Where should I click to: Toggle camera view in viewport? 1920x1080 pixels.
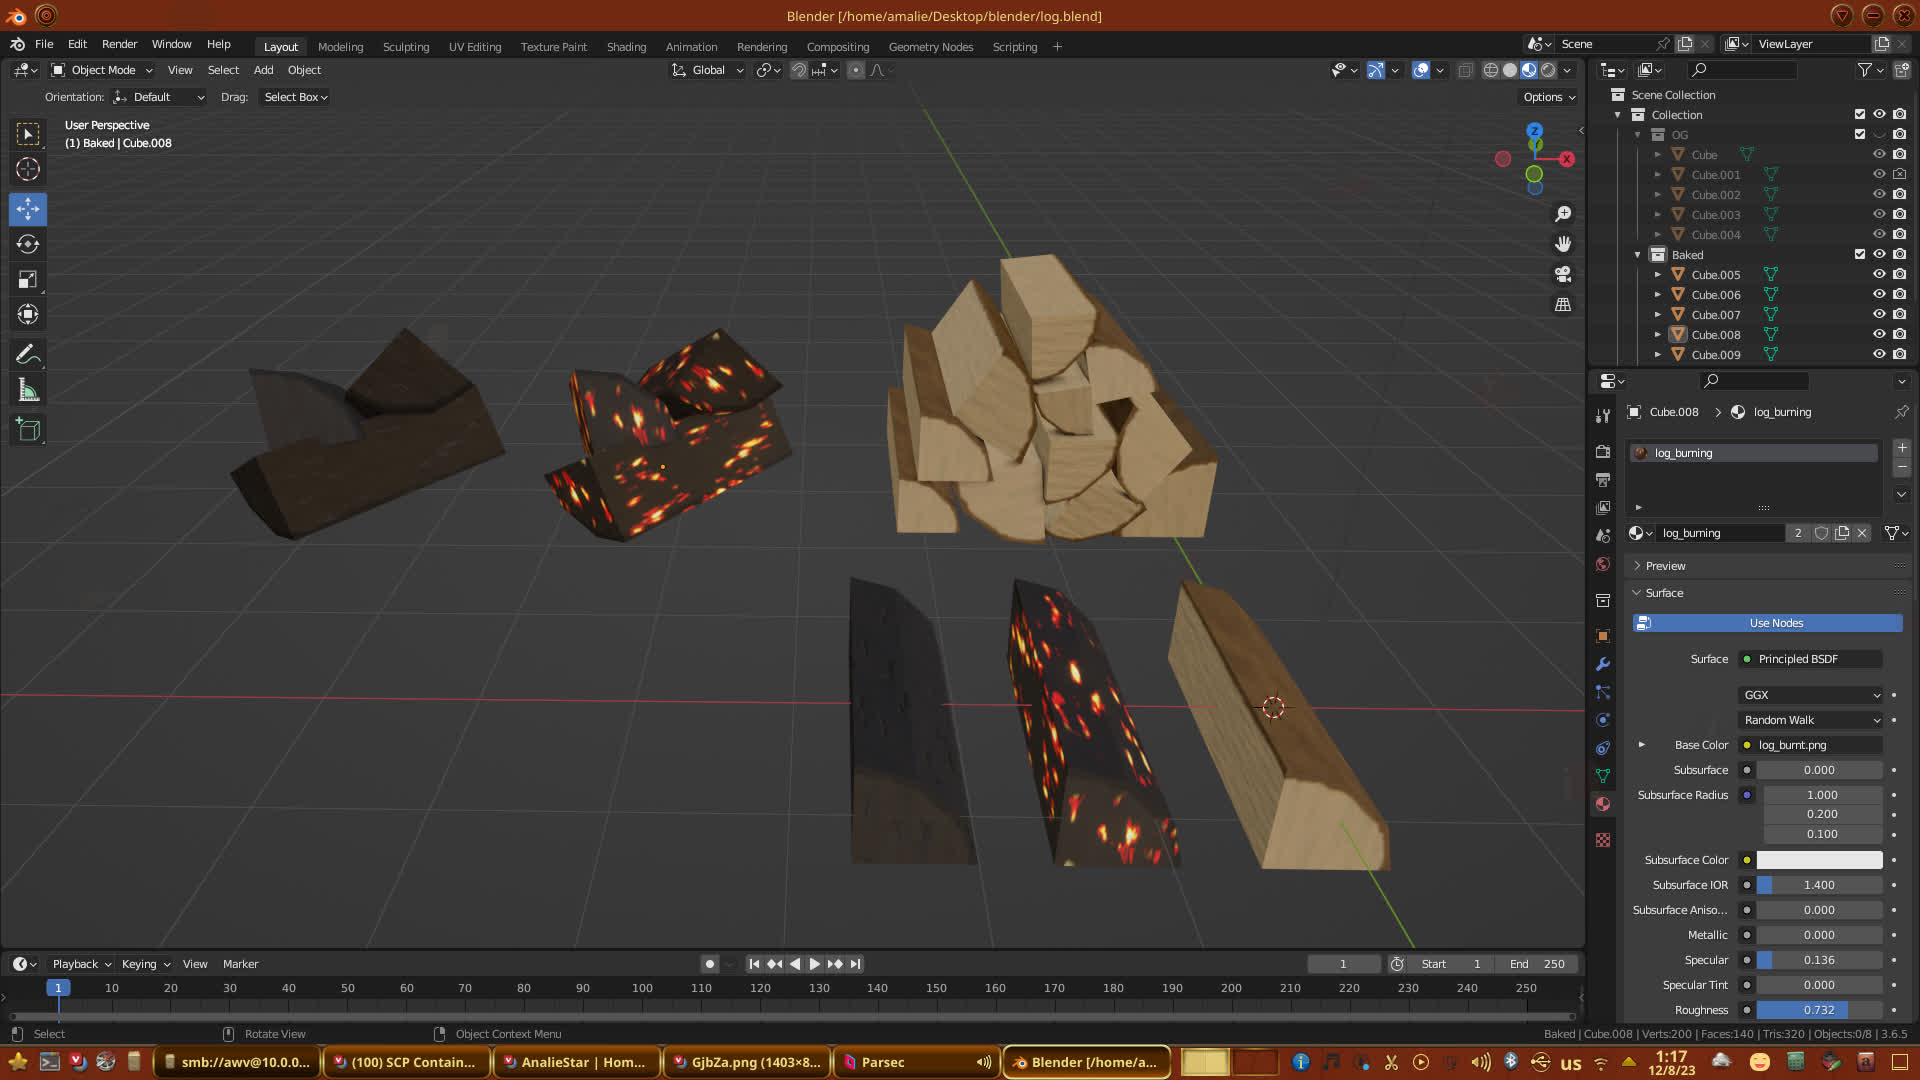click(1563, 274)
